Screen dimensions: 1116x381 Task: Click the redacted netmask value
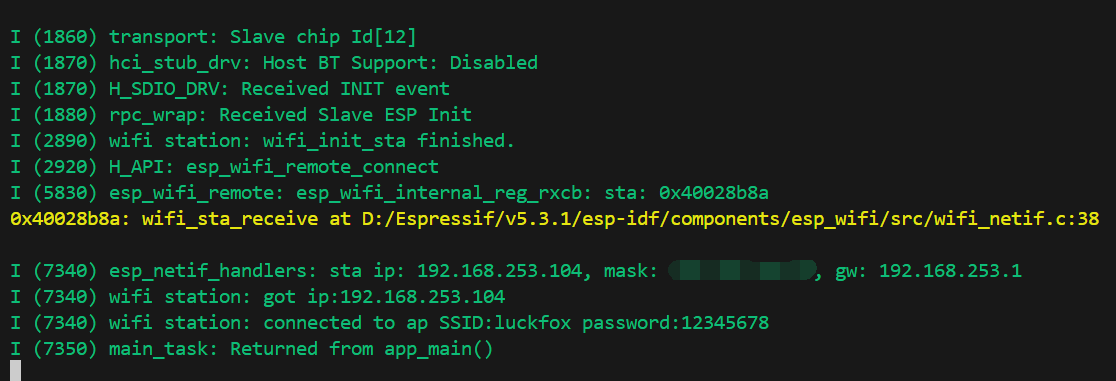point(742,271)
